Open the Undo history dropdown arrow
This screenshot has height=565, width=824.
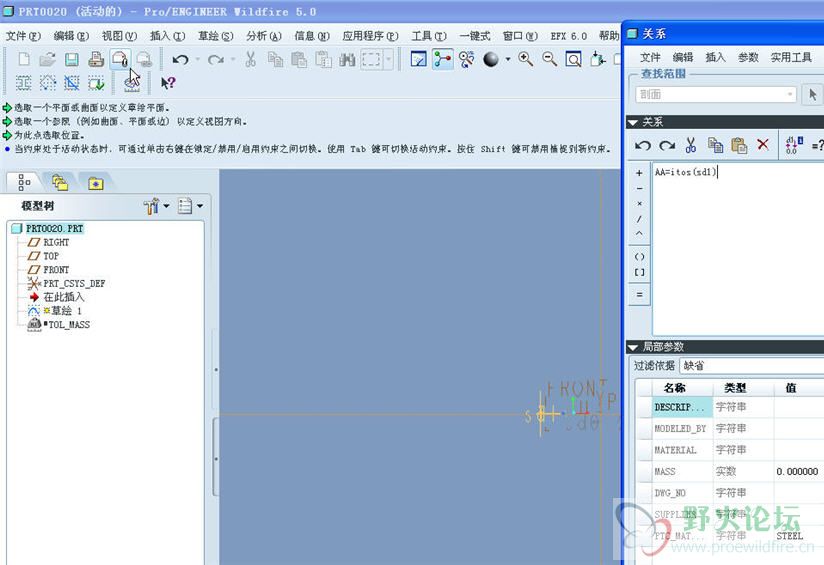point(198,59)
